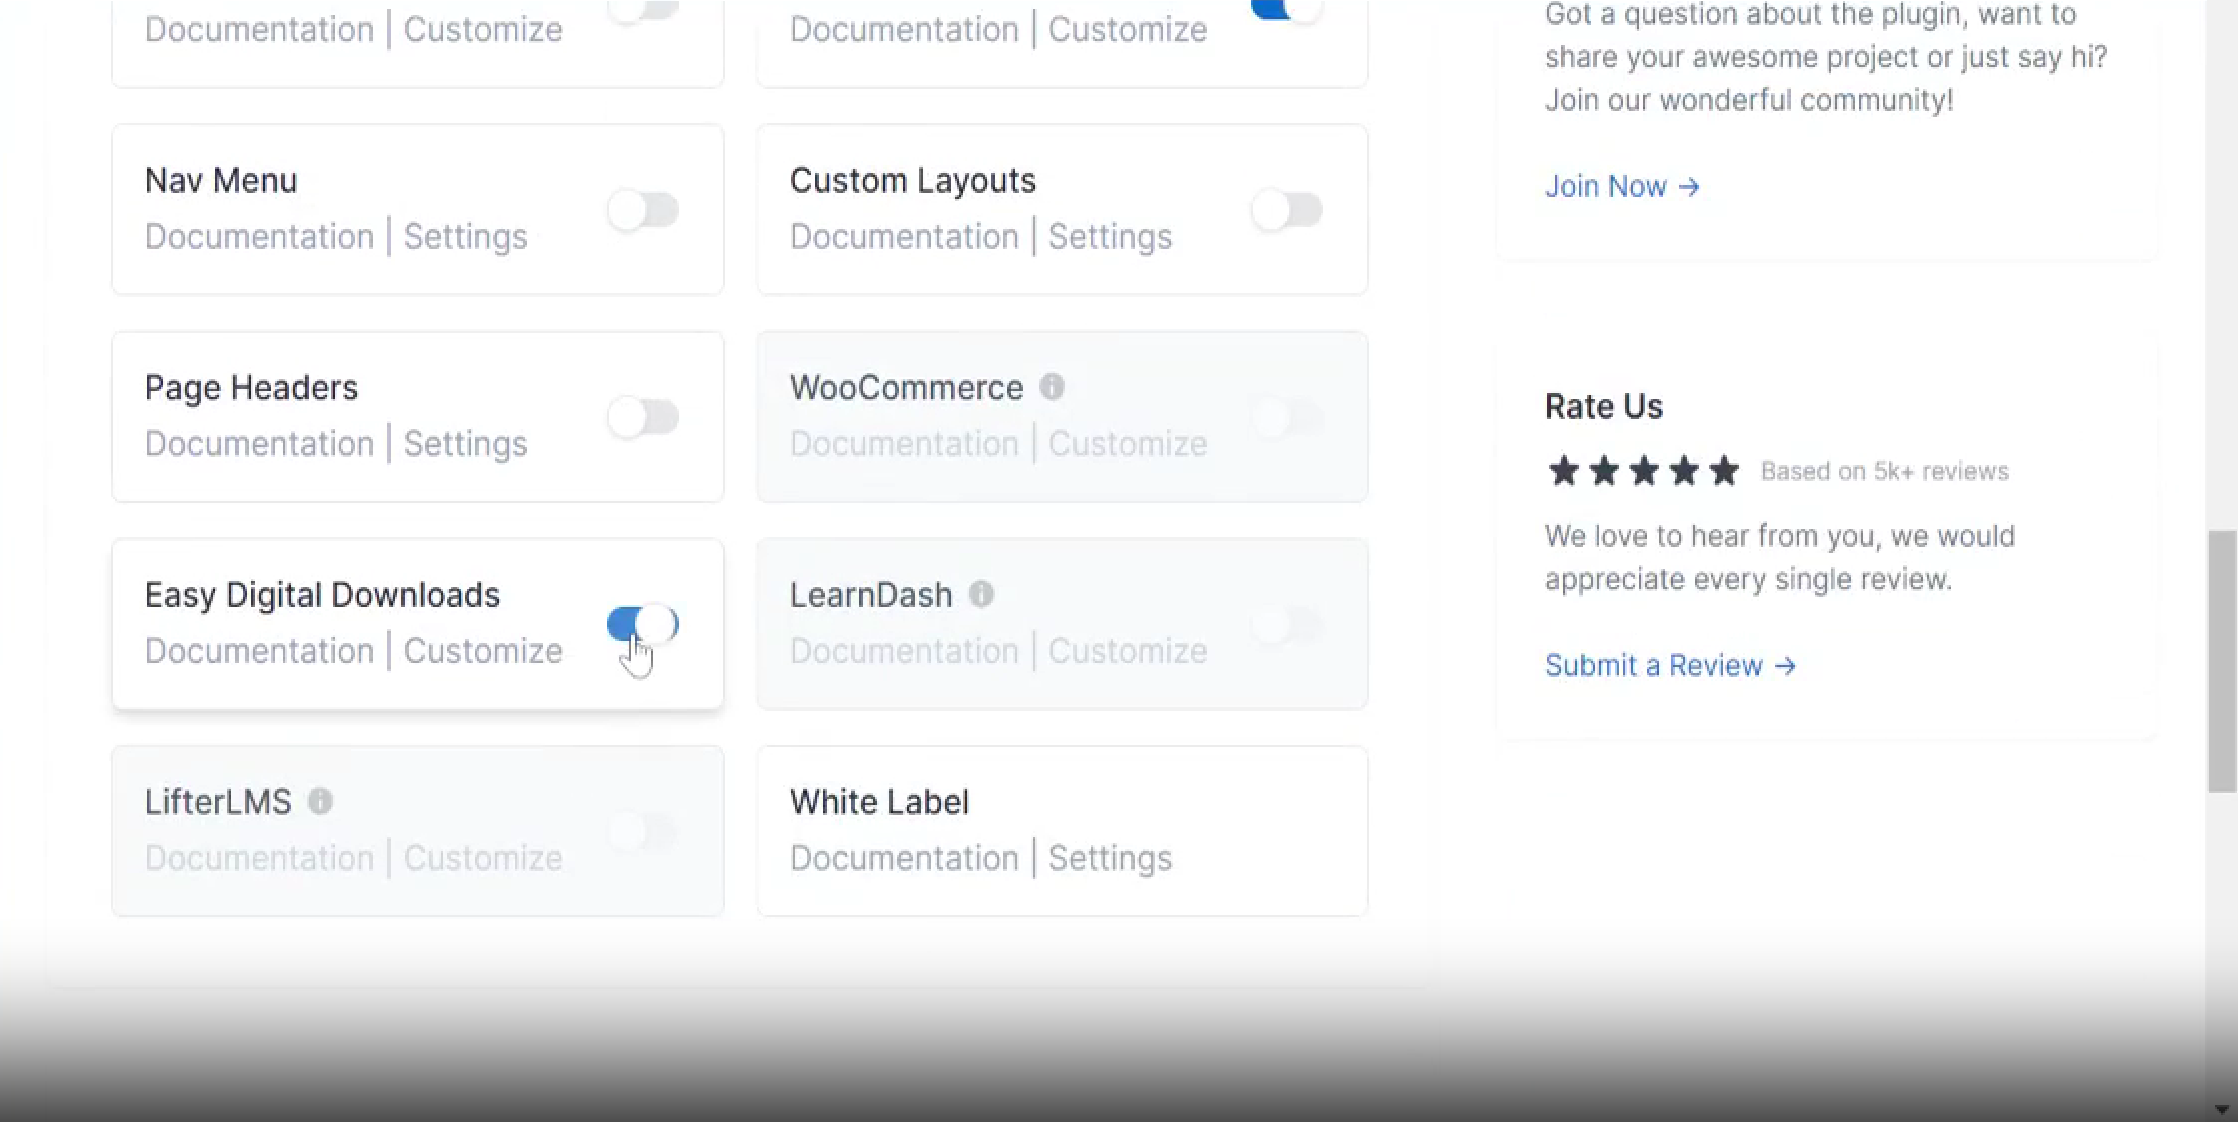Screen dimensions: 2238x1122
Task: Open Nav Menu Settings link
Action: (x=465, y=237)
